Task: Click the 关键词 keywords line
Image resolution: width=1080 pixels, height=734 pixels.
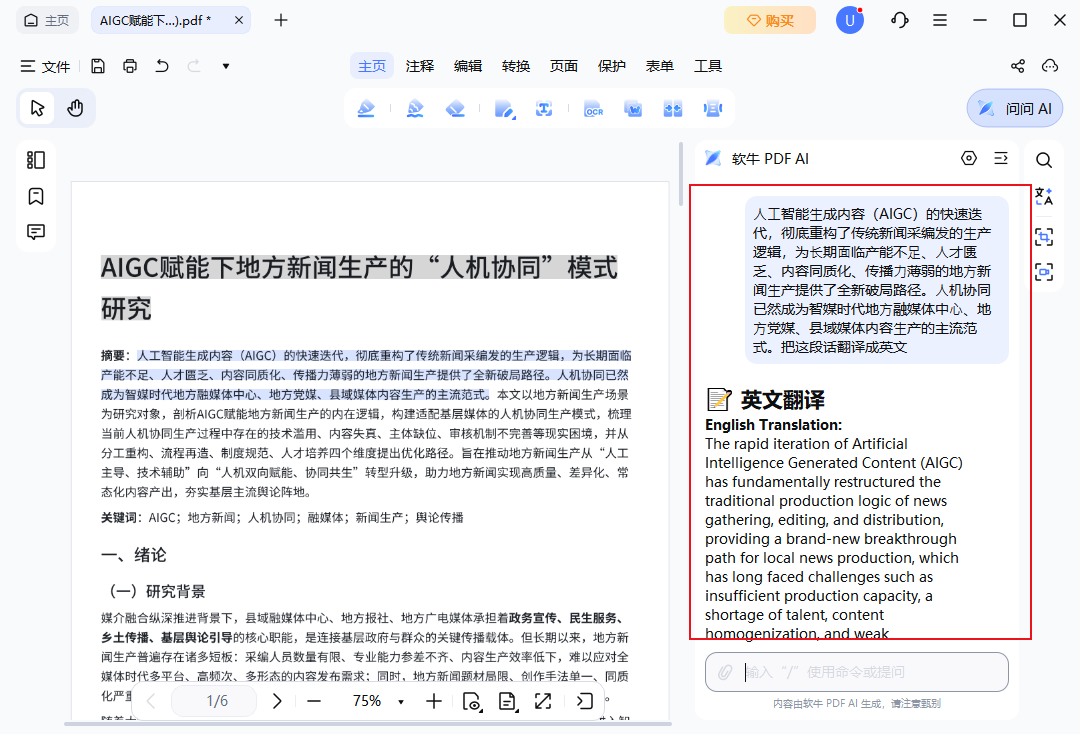Action: click(x=282, y=518)
